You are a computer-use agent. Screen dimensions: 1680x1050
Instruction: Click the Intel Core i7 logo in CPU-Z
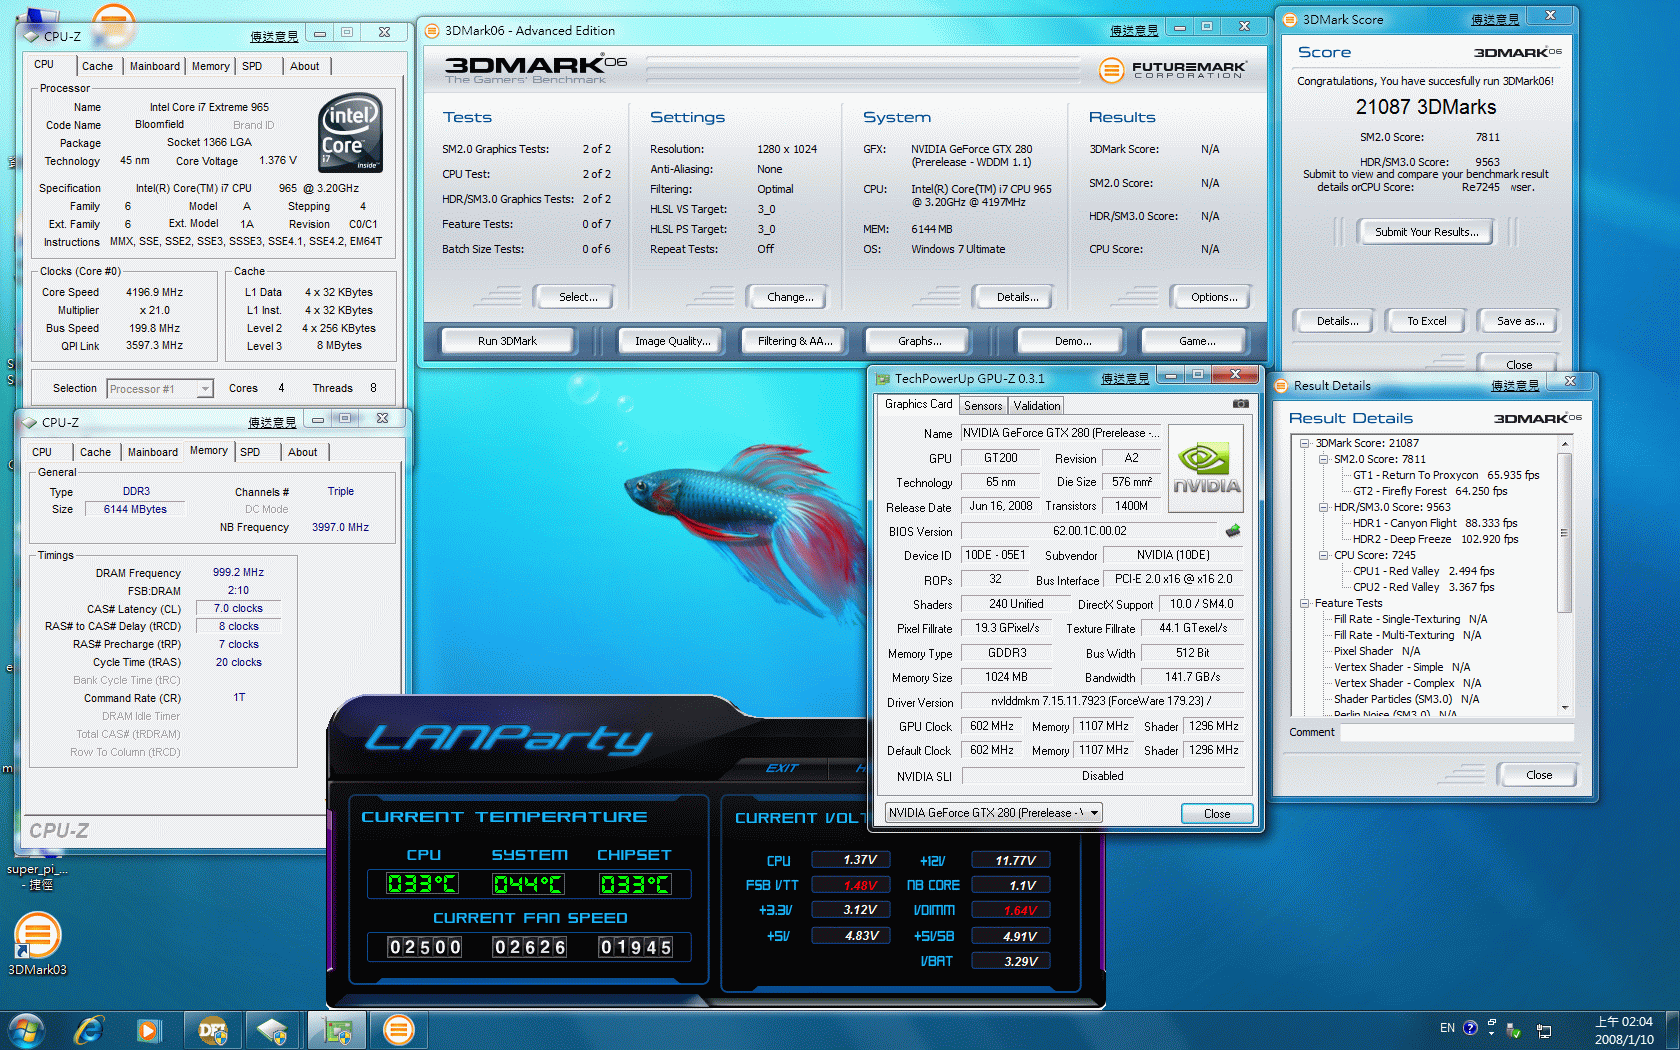351,133
